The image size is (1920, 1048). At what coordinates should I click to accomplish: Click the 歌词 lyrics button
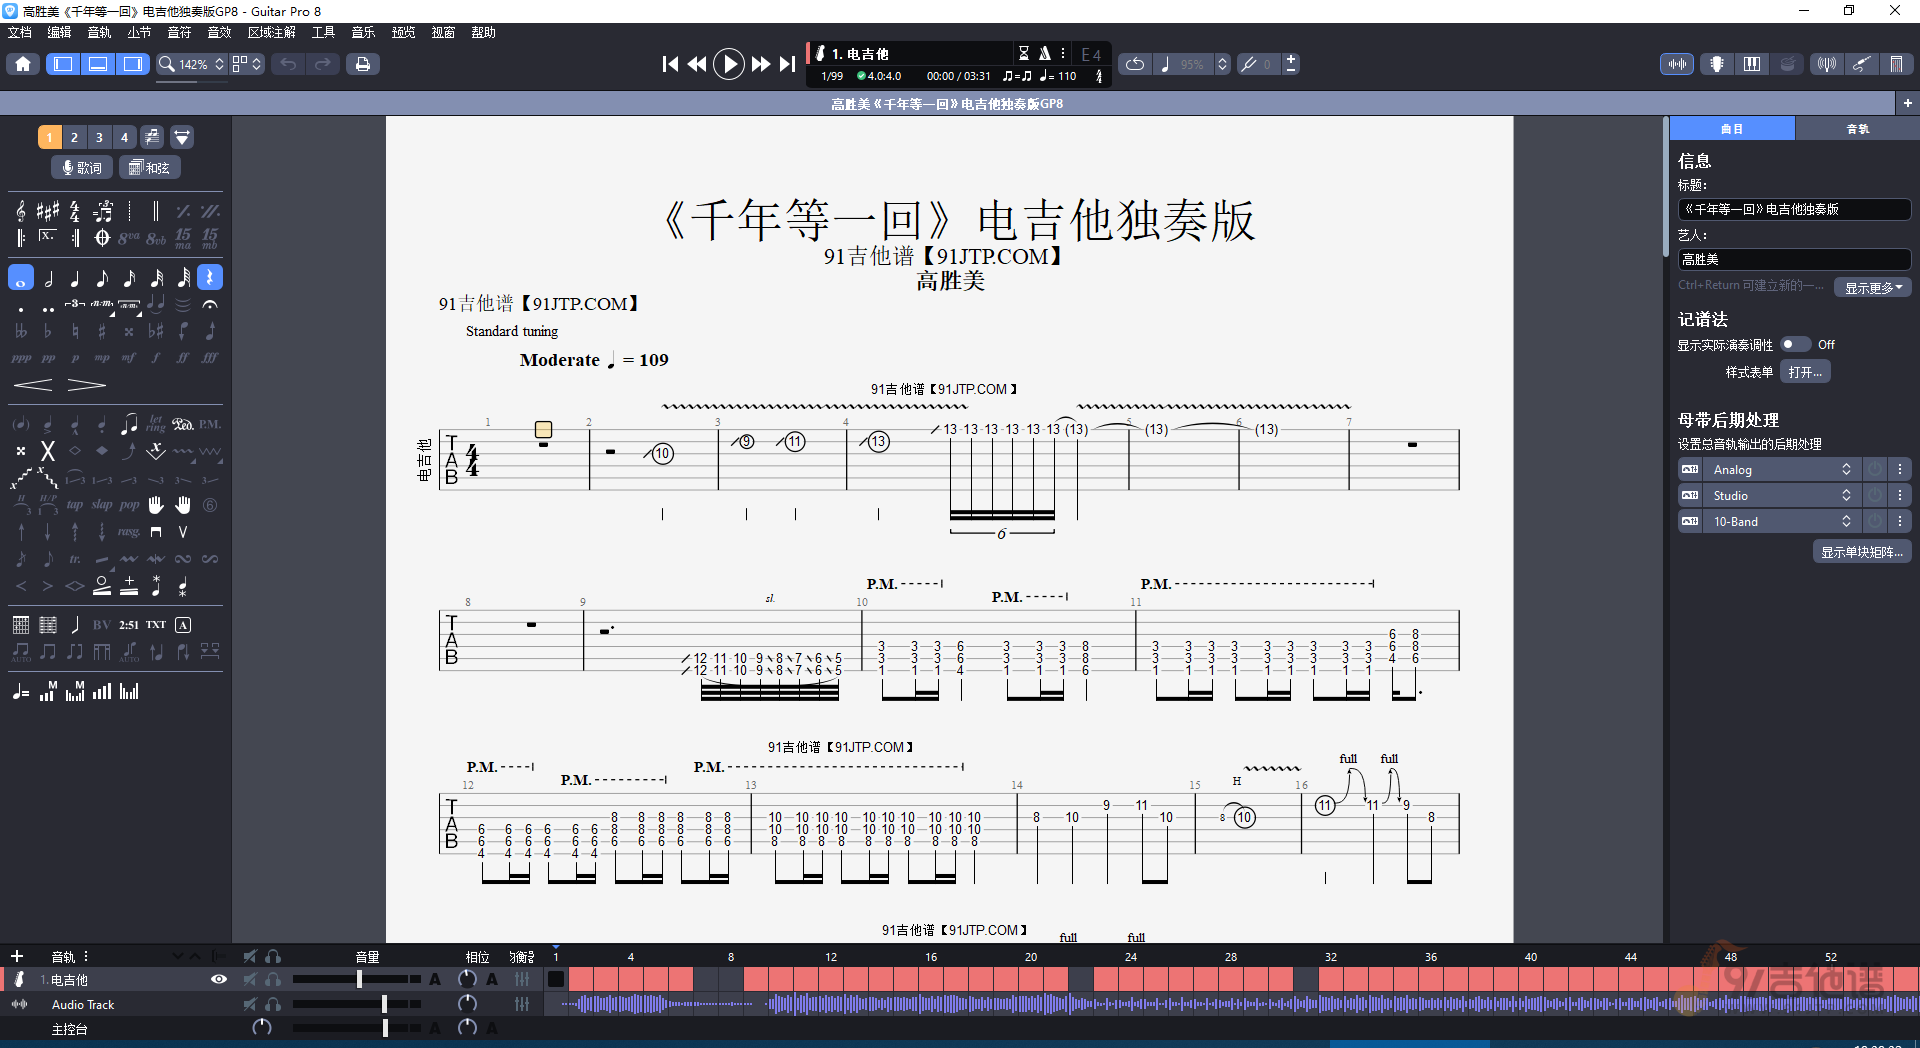click(81, 167)
